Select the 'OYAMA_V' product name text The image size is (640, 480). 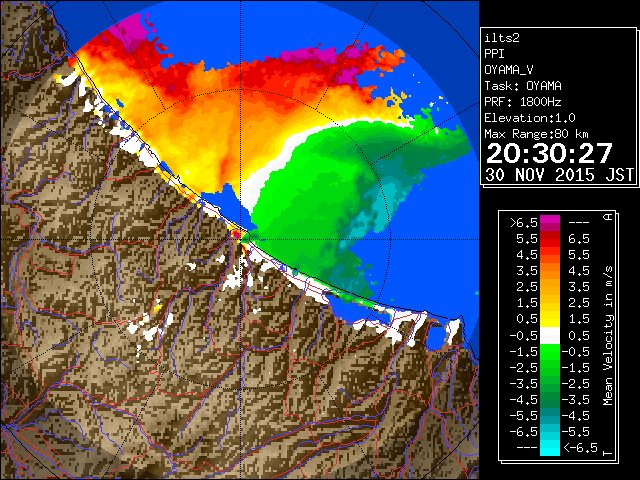pyautogui.click(x=509, y=70)
